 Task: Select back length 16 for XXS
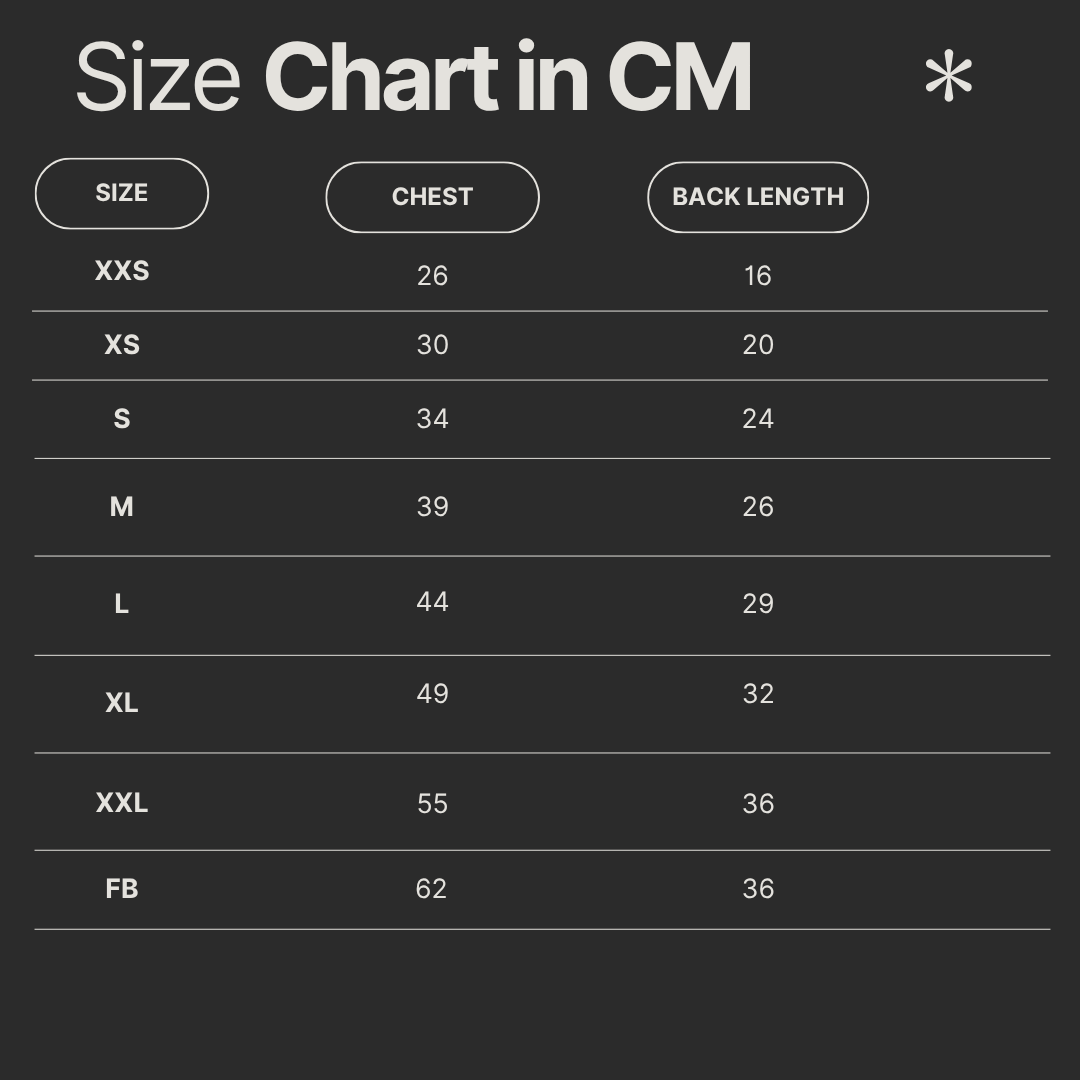pyautogui.click(x=758, y=276)
